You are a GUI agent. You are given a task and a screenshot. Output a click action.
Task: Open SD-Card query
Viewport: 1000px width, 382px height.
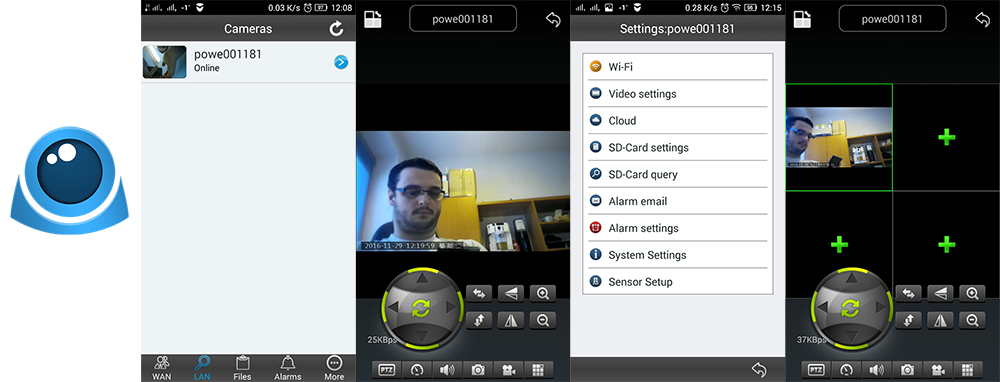[x=678, y=174]
